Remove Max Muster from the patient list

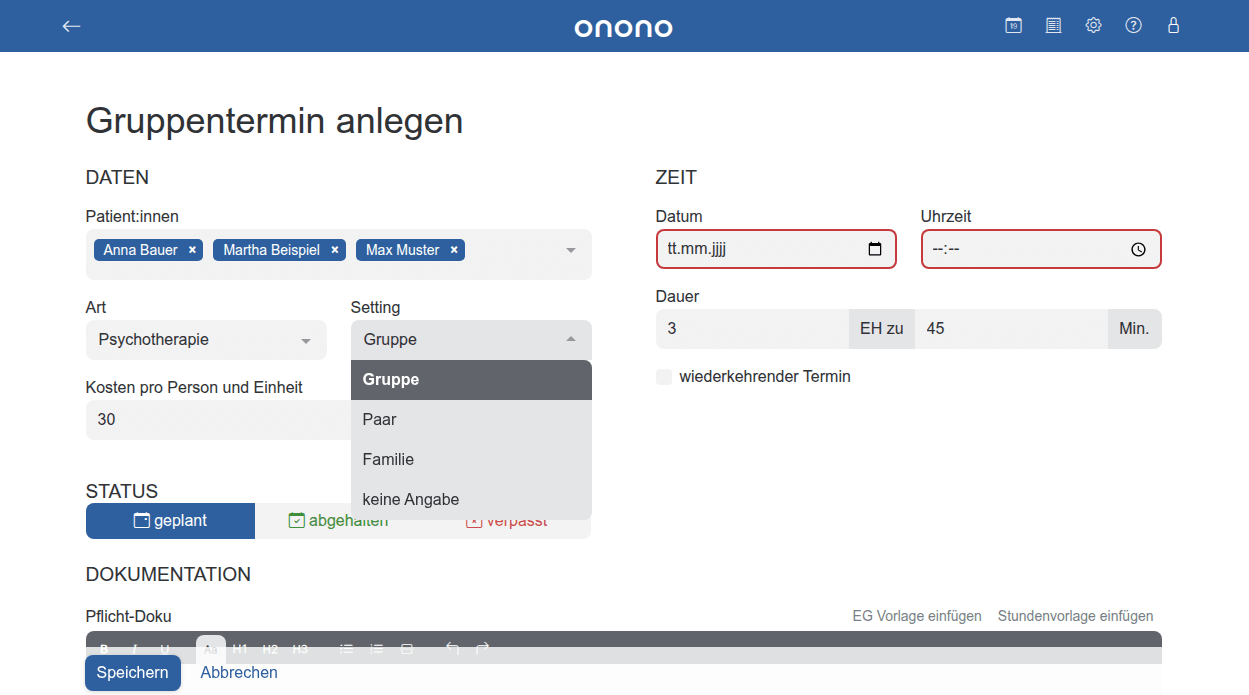453,250
